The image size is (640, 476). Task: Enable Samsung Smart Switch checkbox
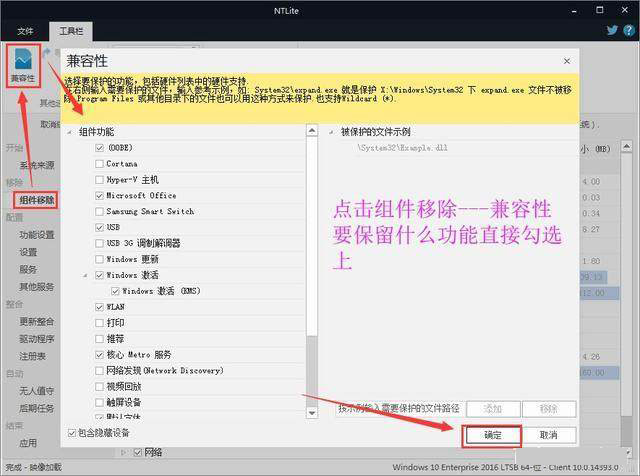tap(99, 211)
